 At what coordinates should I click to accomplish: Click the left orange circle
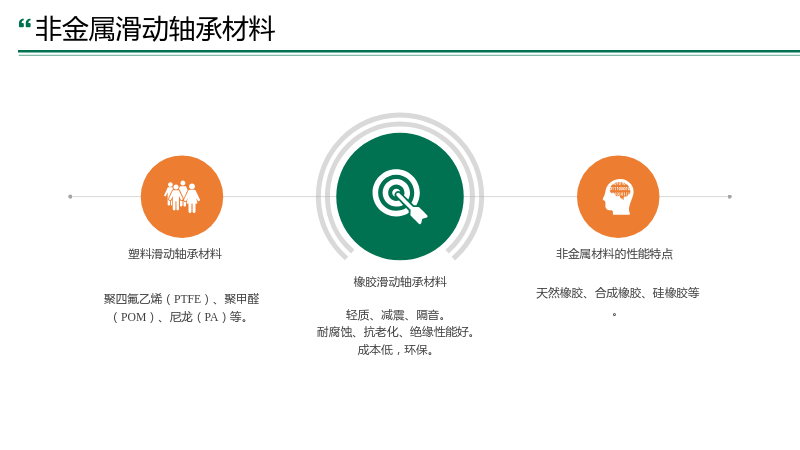click(x=182, y=196)
